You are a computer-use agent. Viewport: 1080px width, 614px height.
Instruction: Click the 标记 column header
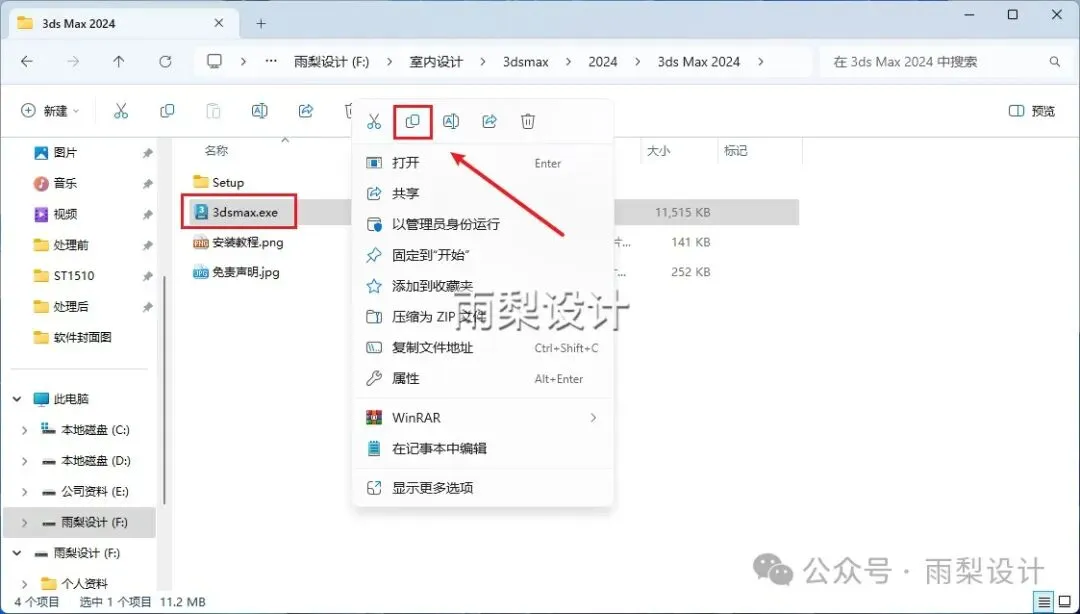tap(735, 150)
